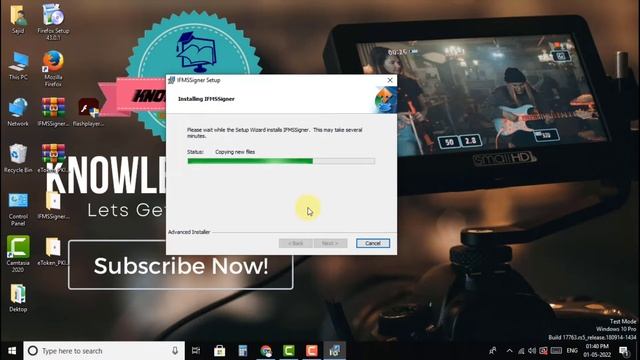Close the IFMSSigner Setup window
The width and height of the screenshot is (640, 360).
tap(390, 80)
